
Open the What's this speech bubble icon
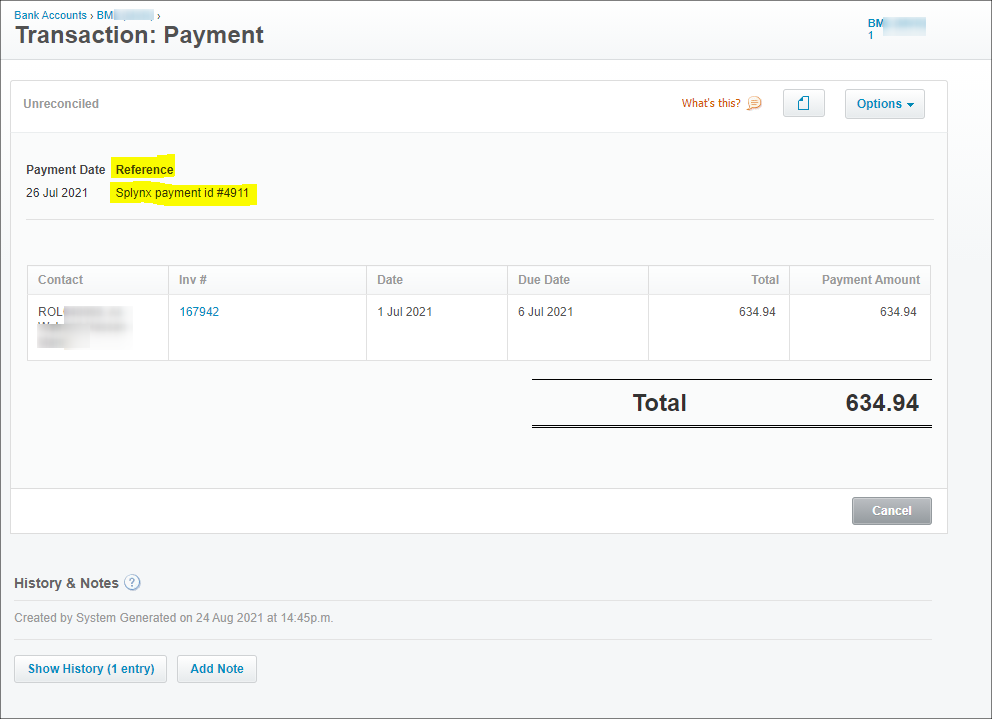pos(754,103)
